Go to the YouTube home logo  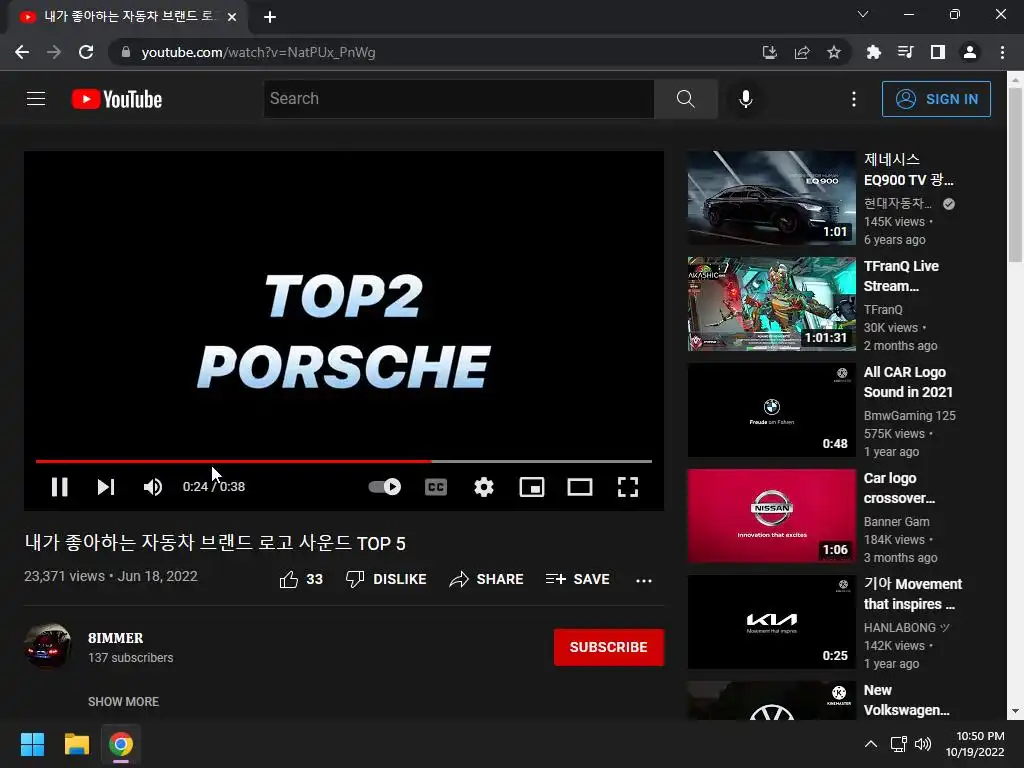[117, 99]
